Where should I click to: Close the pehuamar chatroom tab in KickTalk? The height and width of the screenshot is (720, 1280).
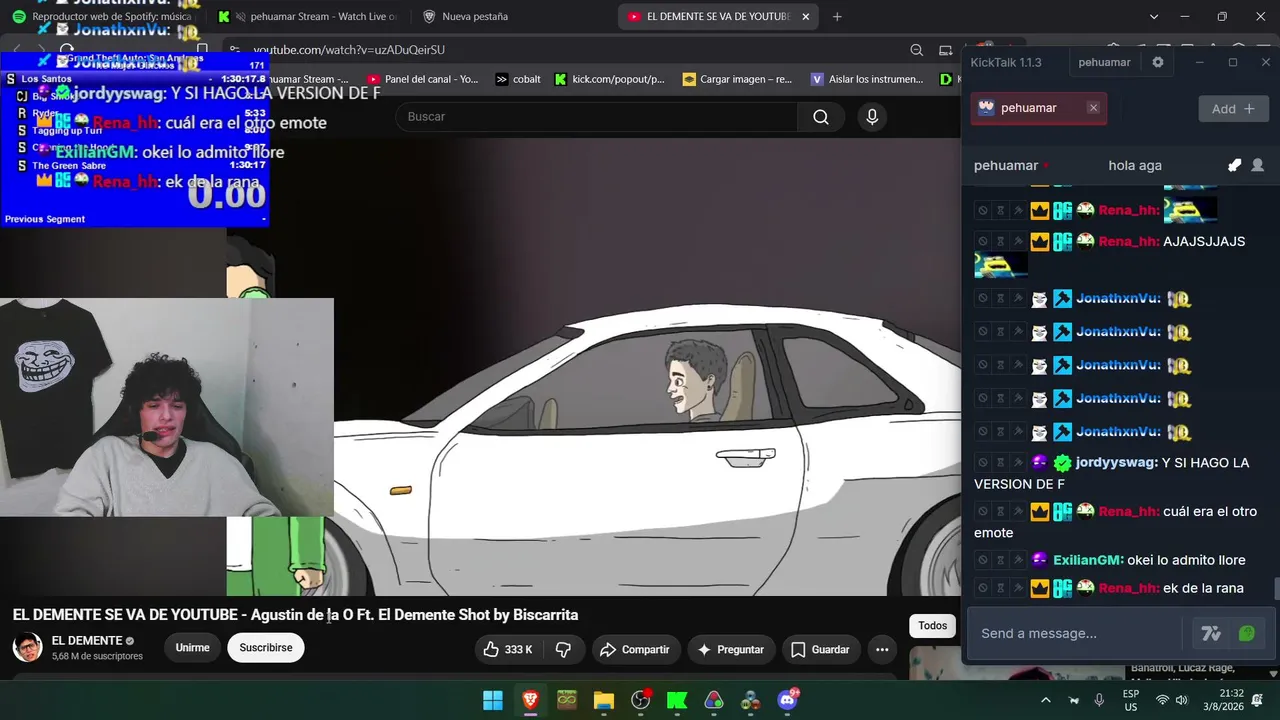click(1093, 108)
